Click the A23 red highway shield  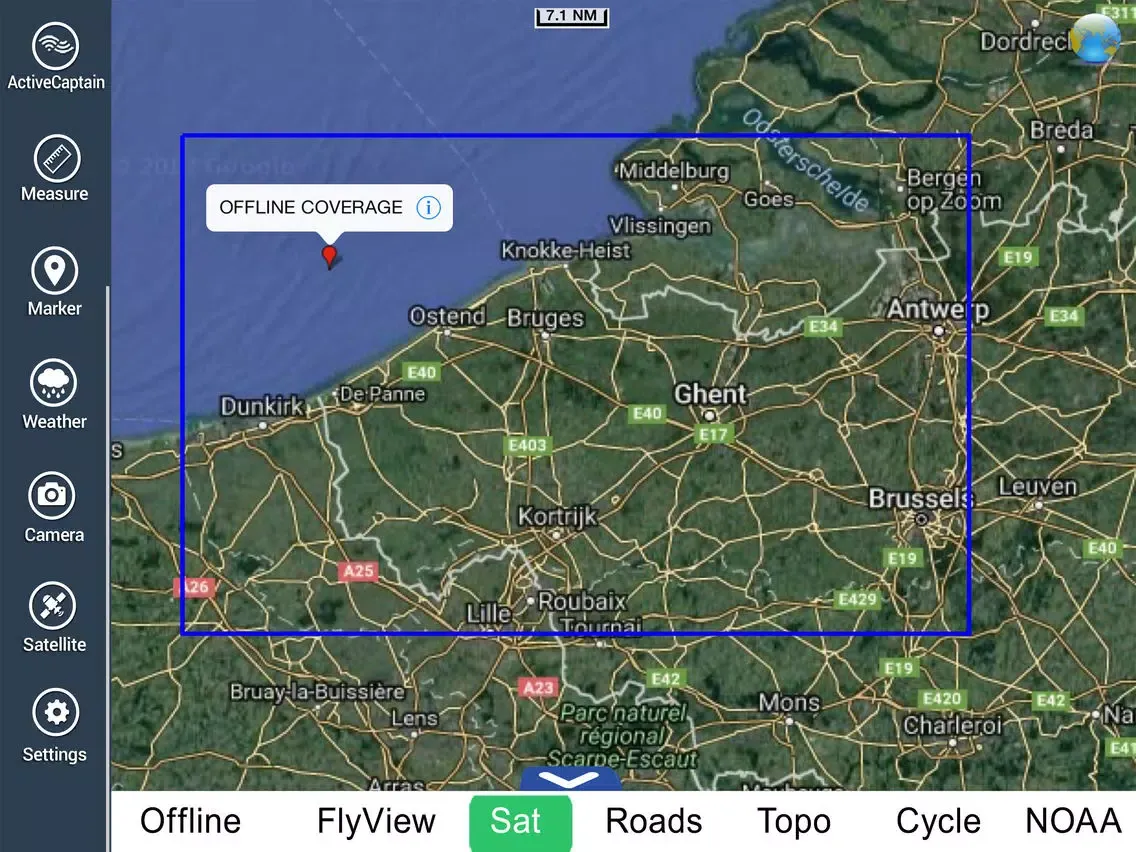pyautogui.click(x=538, y=688)
